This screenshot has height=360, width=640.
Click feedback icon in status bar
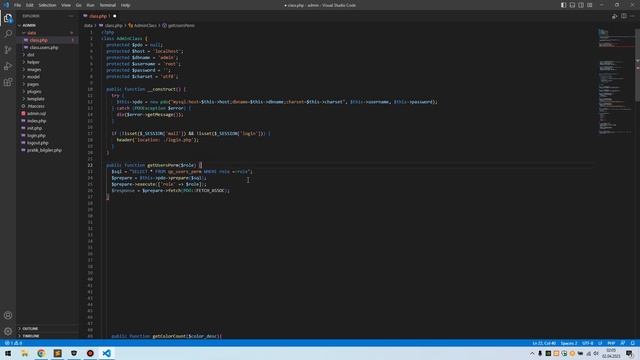(x=623, y=343)
